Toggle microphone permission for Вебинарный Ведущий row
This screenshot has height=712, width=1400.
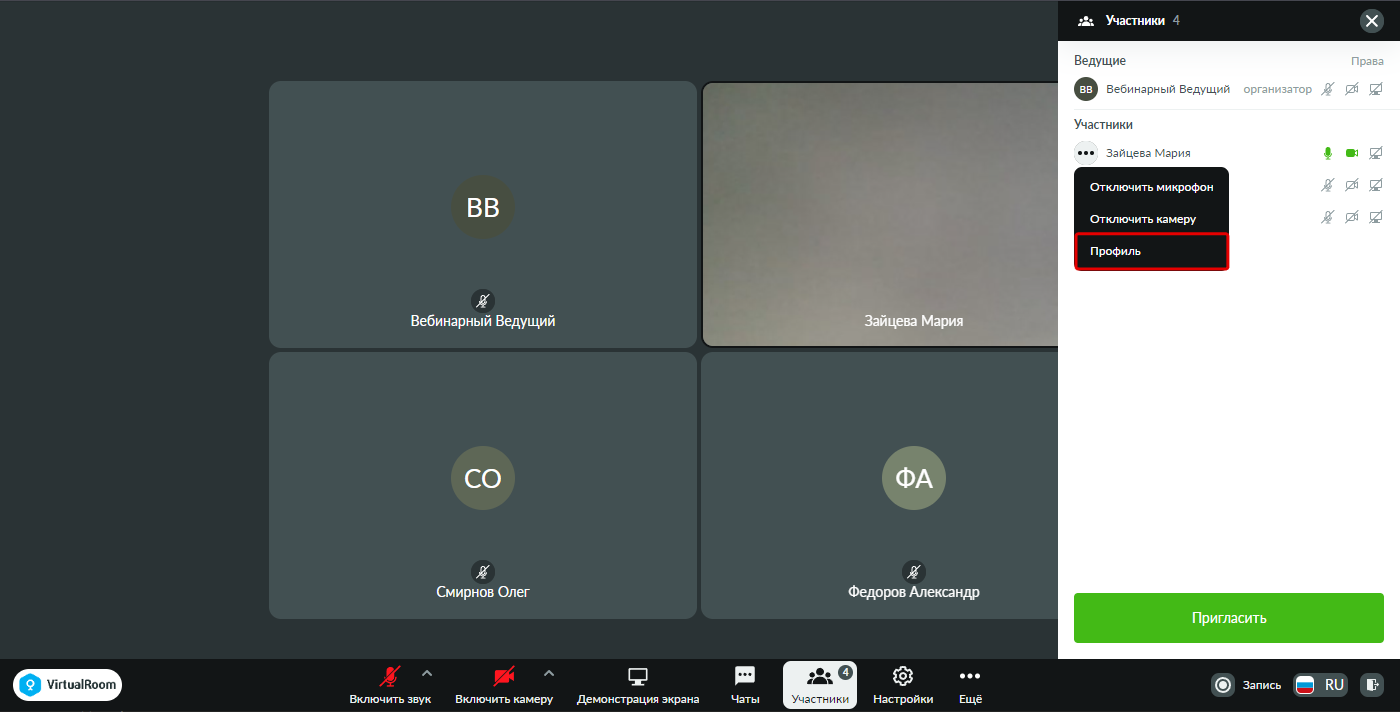pos(1328,89)
